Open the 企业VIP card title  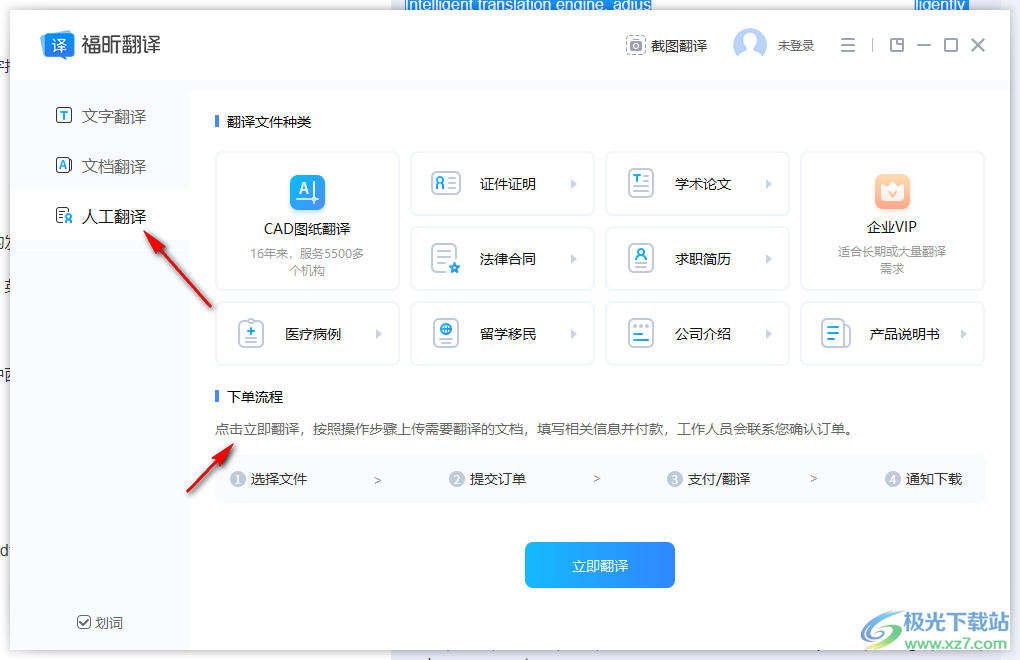pos(892,227)
